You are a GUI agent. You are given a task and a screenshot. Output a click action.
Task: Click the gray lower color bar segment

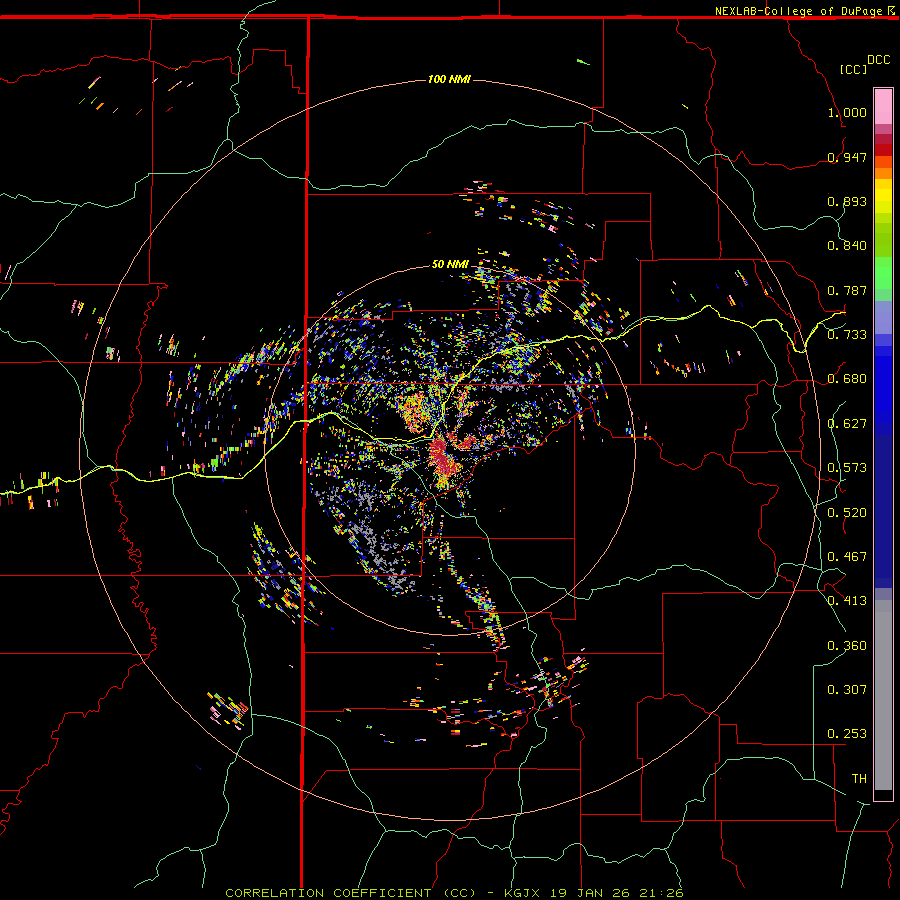pyautogui.click(x=883, y=695)
